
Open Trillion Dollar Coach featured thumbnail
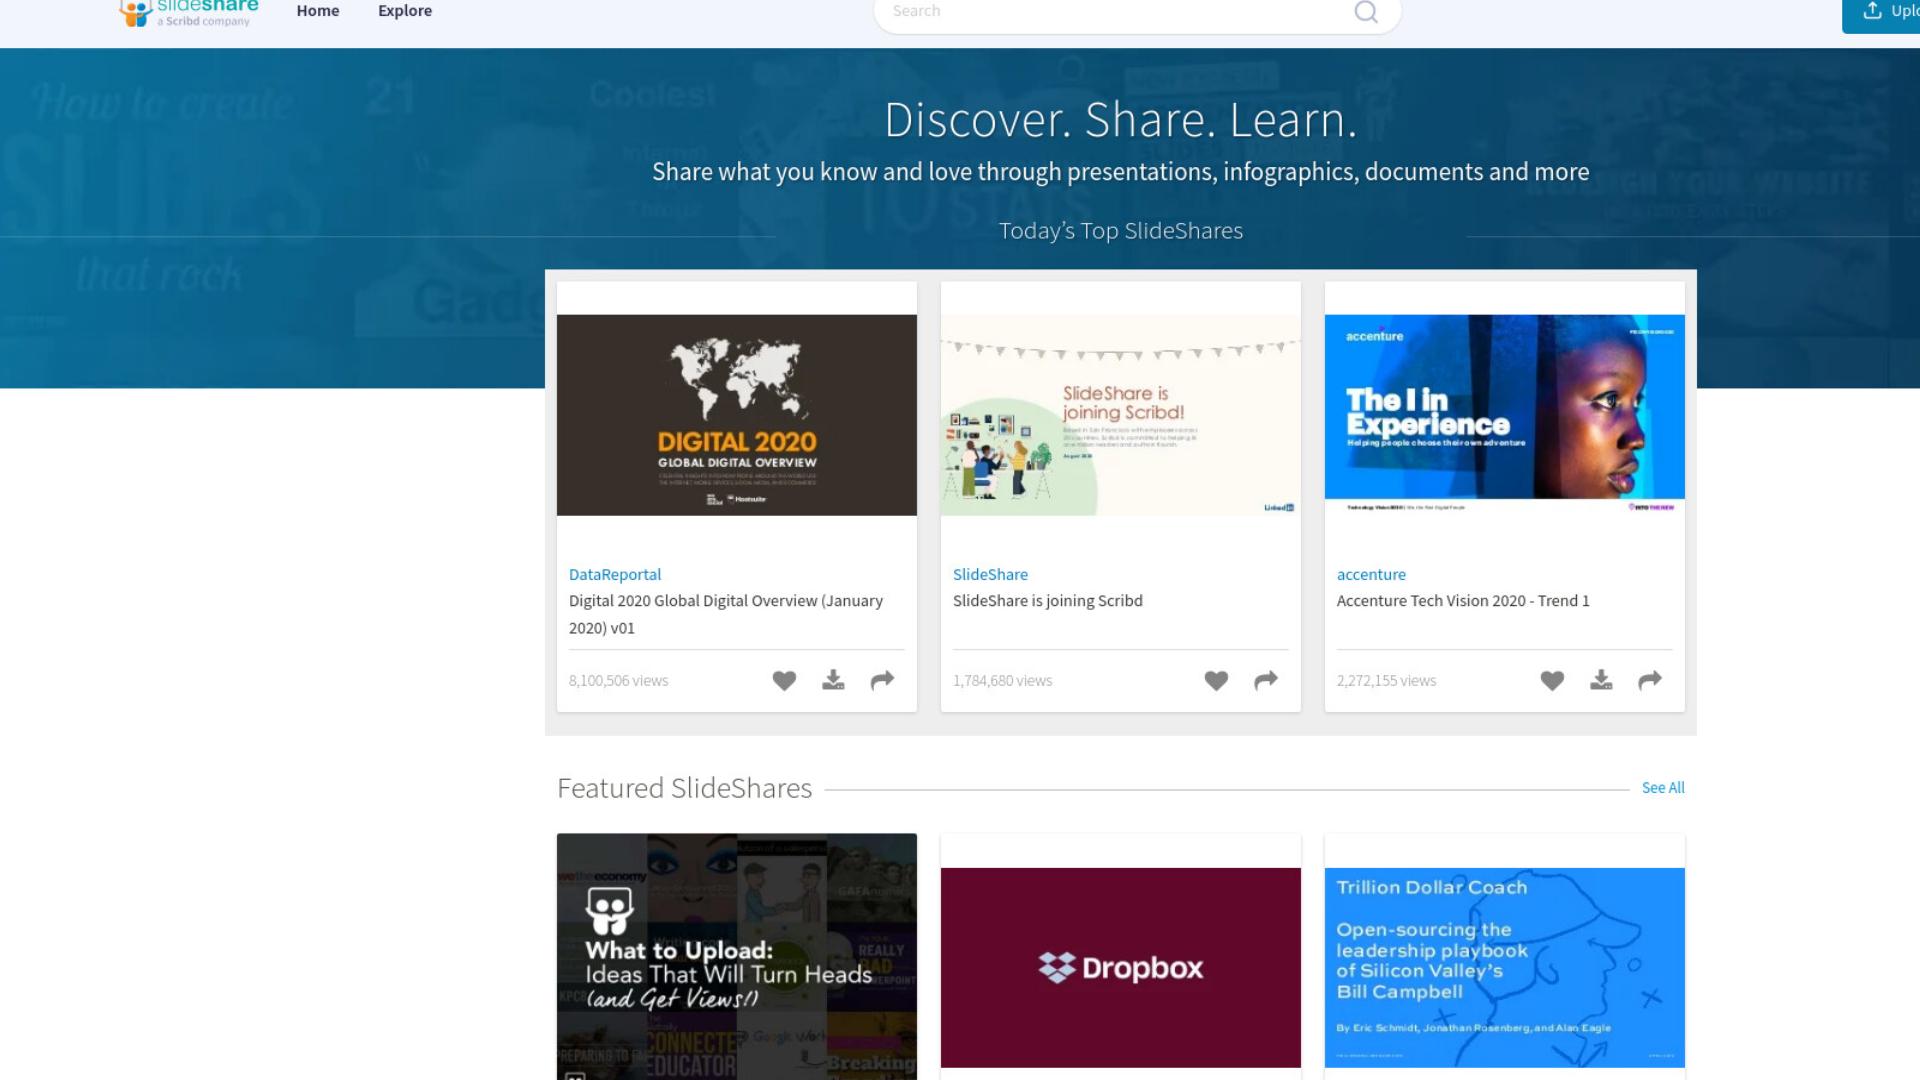(x=1505, y=967)
